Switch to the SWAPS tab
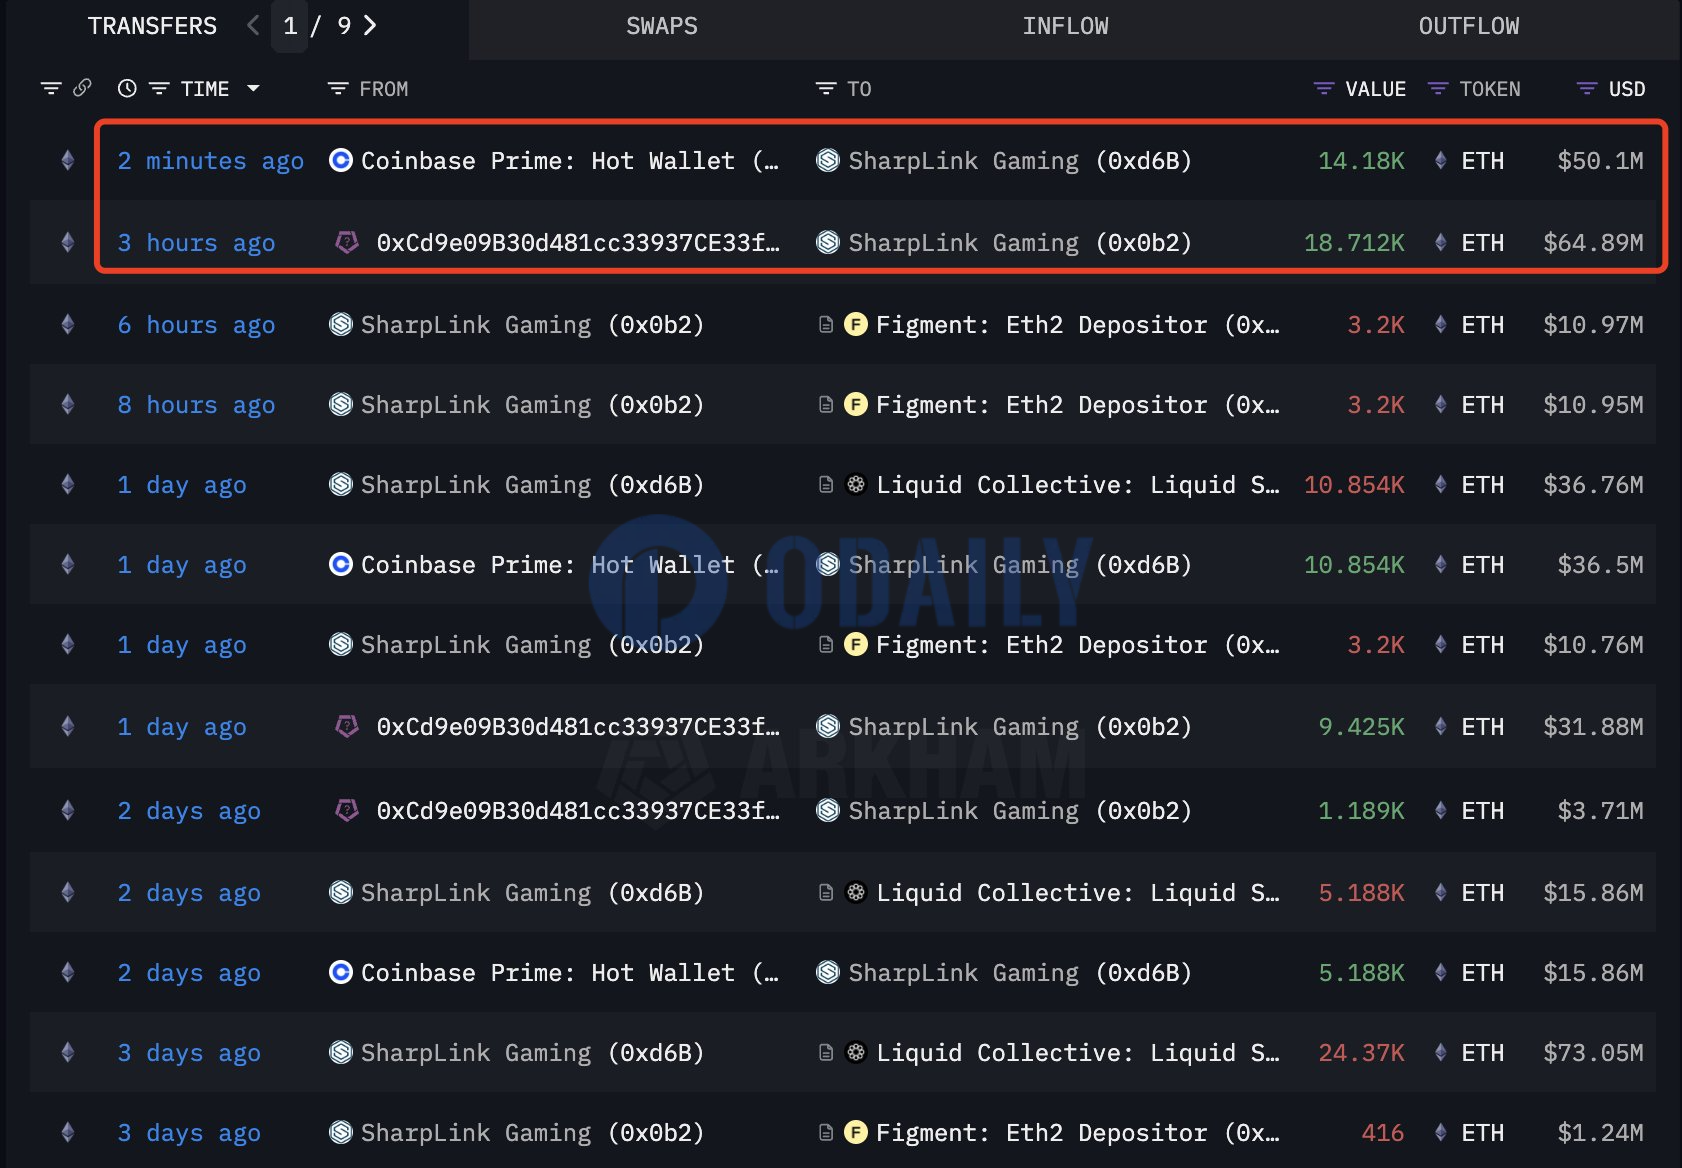The image size is (1682, 1168). (661, 27)
